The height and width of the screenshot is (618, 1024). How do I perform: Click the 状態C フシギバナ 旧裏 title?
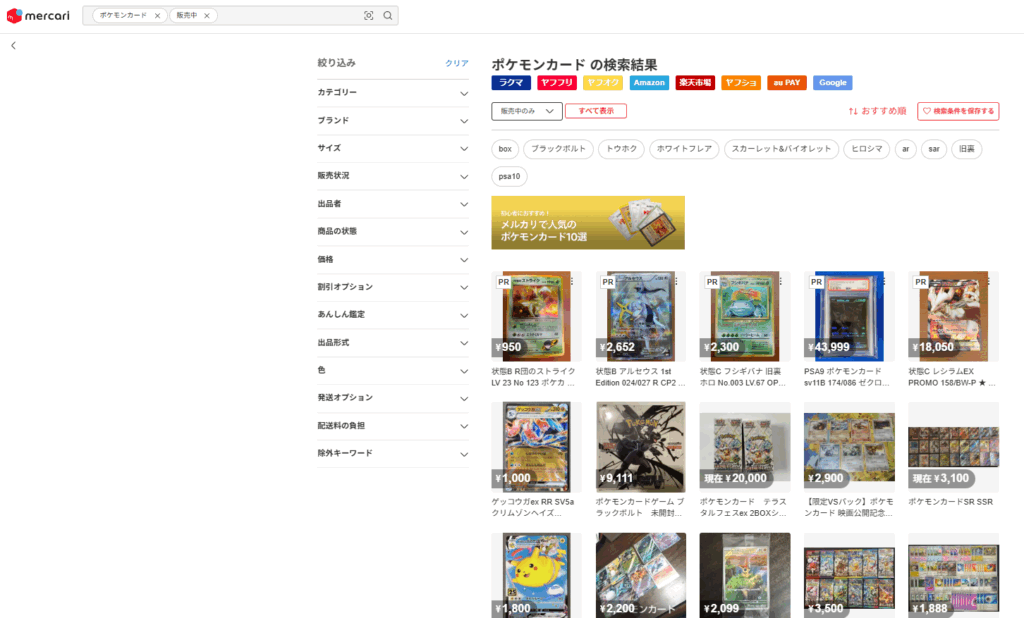click(743, 377)
